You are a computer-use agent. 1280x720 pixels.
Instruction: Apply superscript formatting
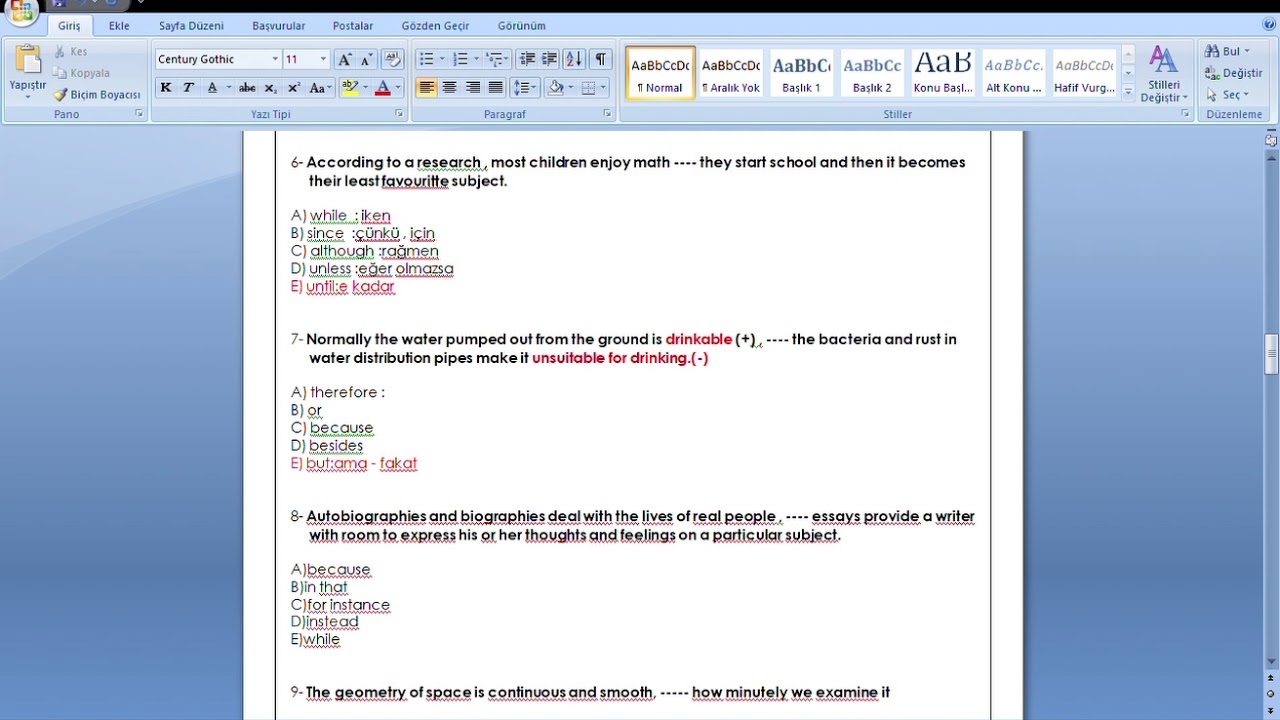pos(293,88)
